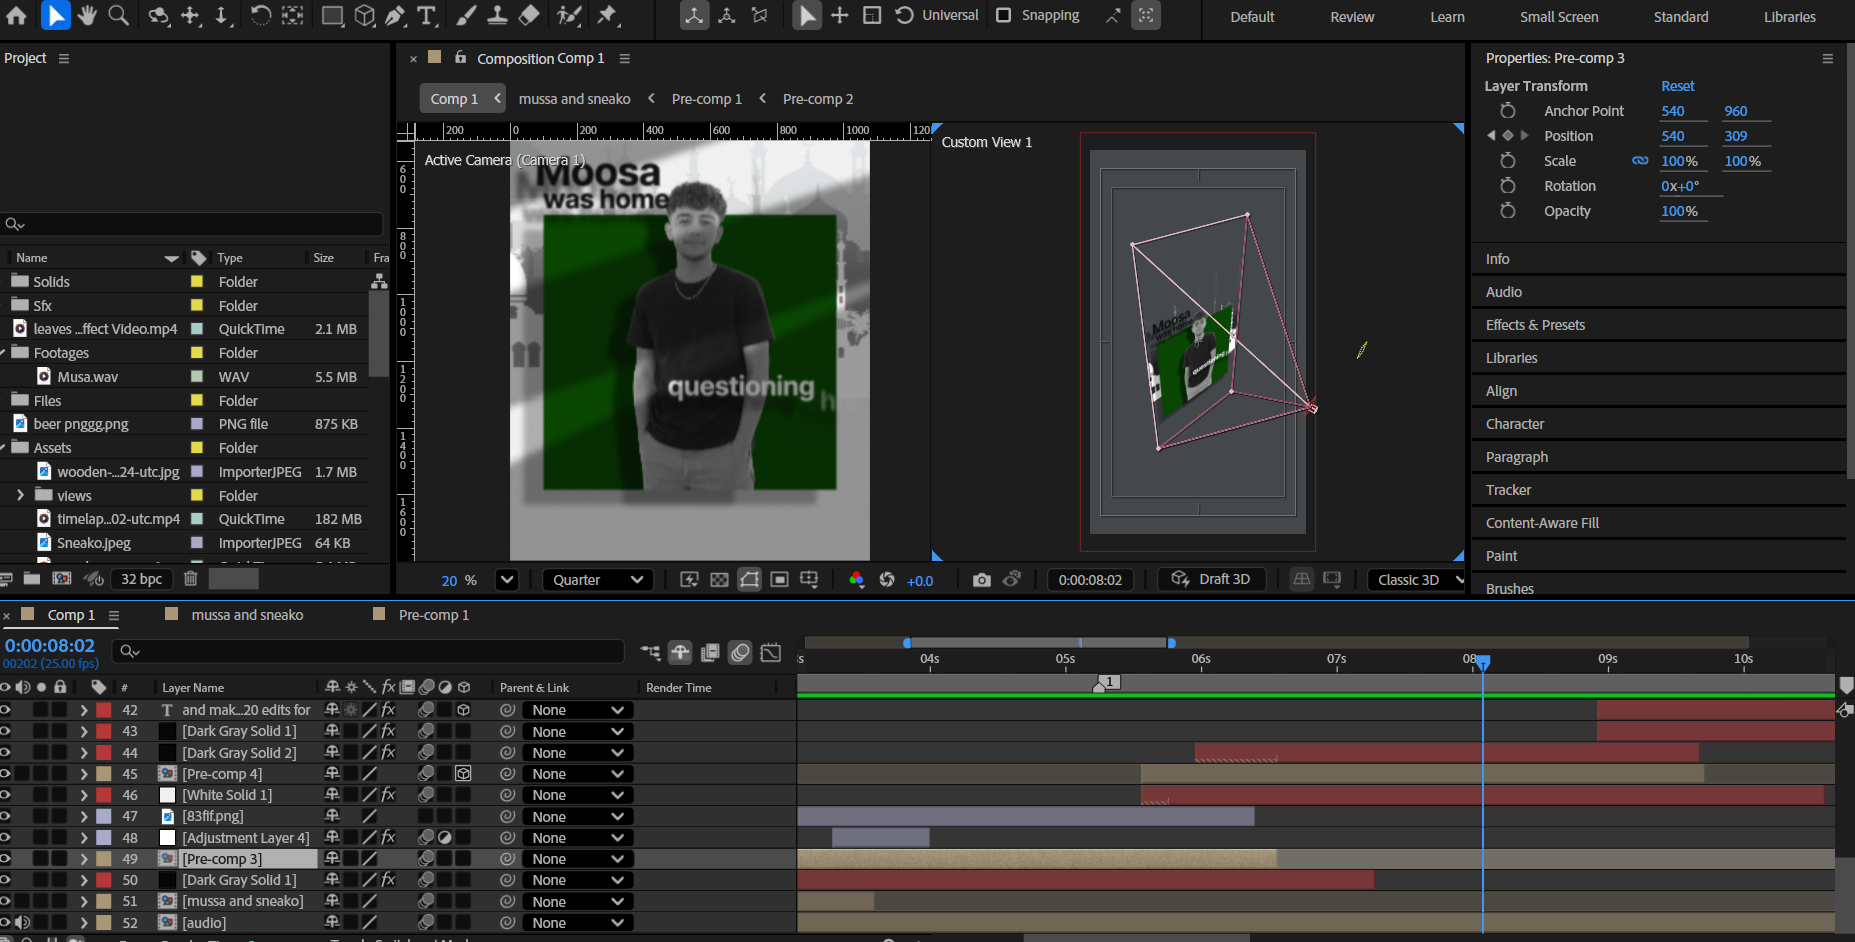Select the Rotation tool
1855x942 pixels.
point(260,15)
